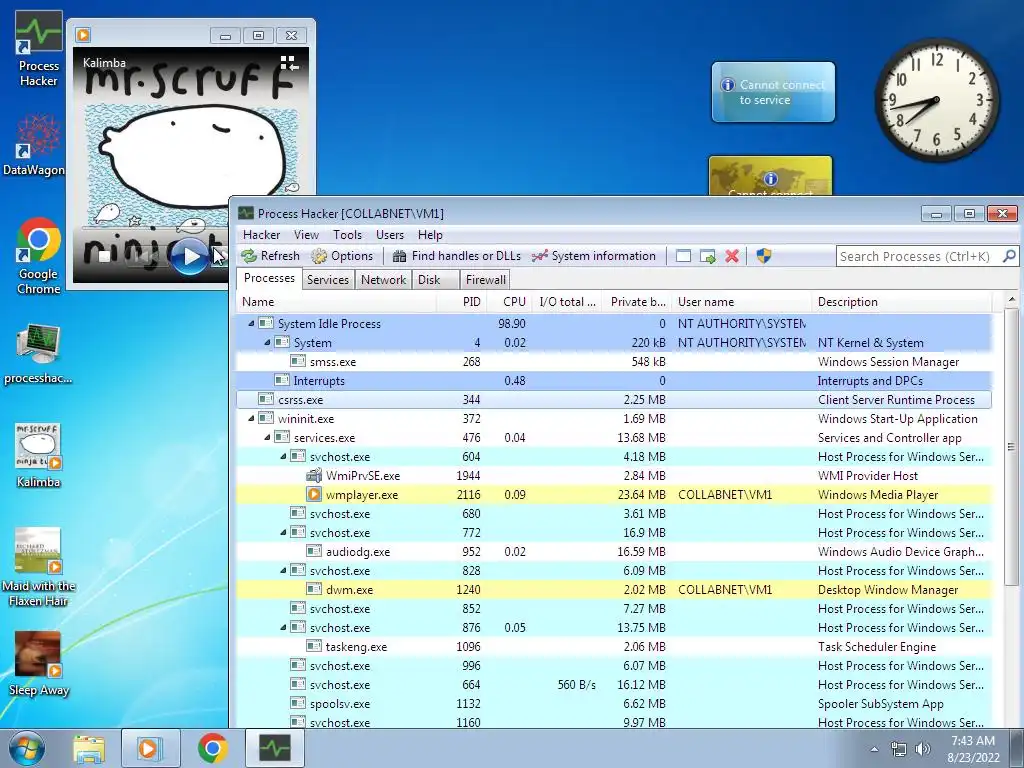Click the process list vertical scrollbar
This screenshot has width=1024, height=768.
[x=1011, y=447]
